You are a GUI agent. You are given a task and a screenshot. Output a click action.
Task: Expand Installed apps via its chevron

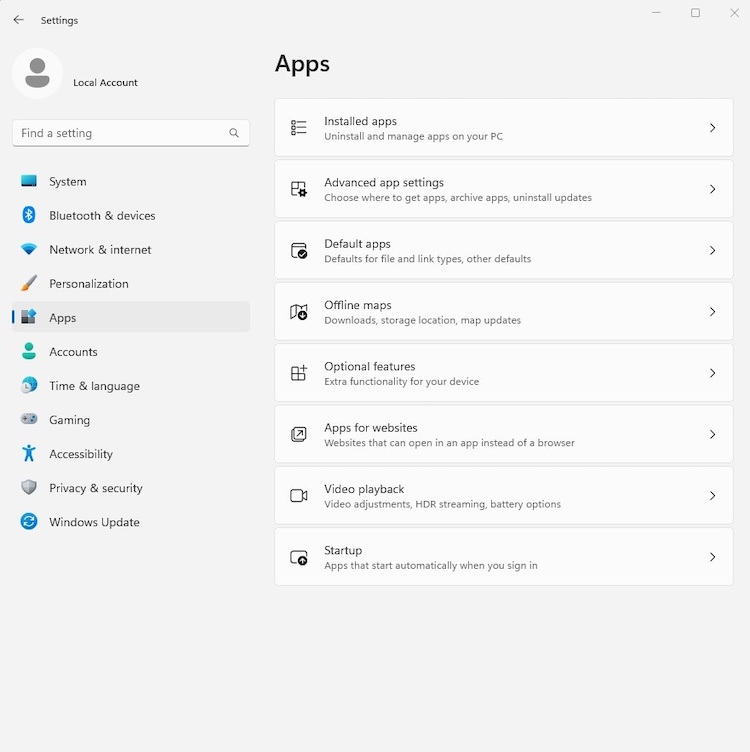(x=713, y=128)
